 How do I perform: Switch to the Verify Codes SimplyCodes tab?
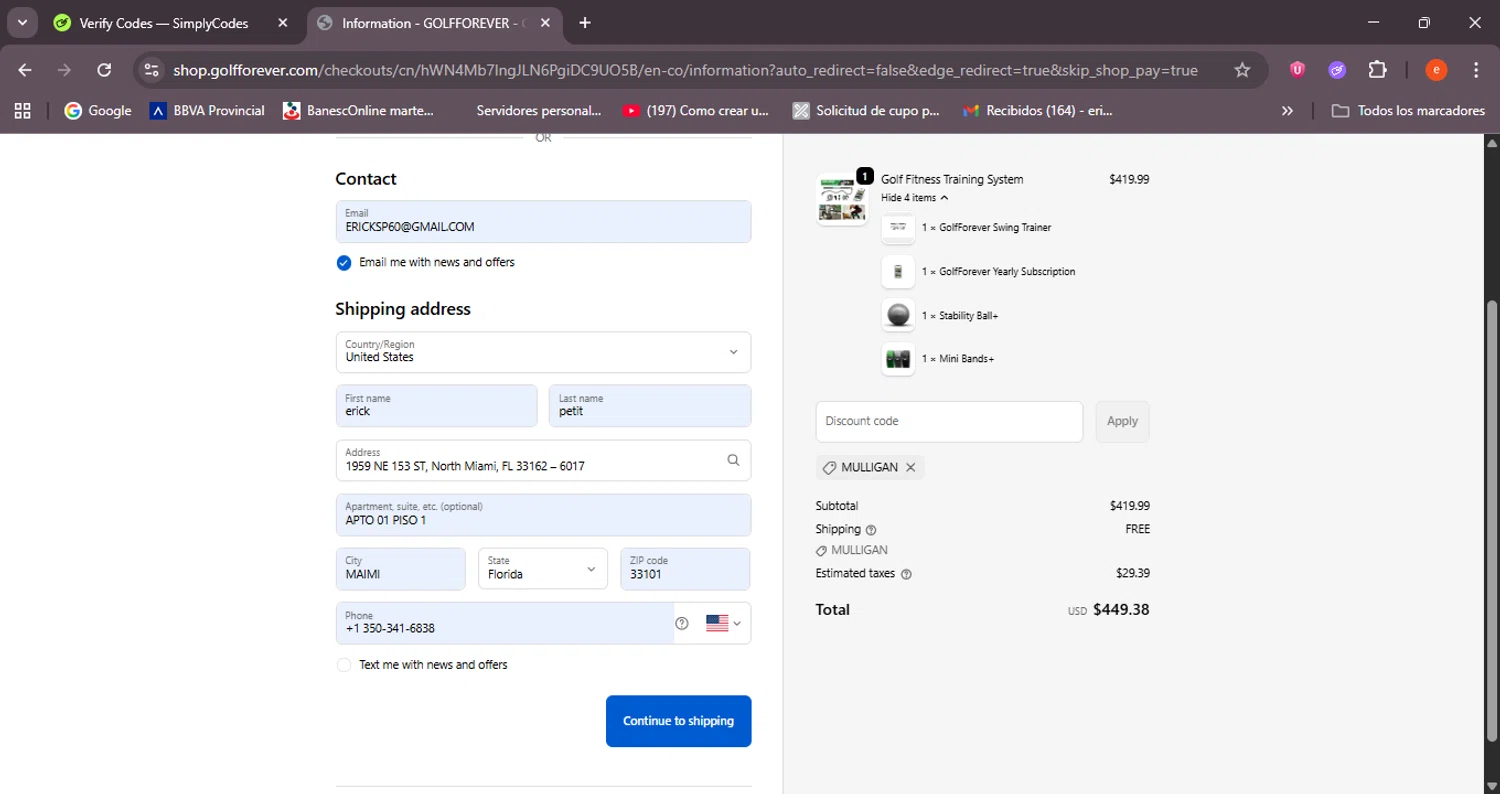click(x=164, y=23)
